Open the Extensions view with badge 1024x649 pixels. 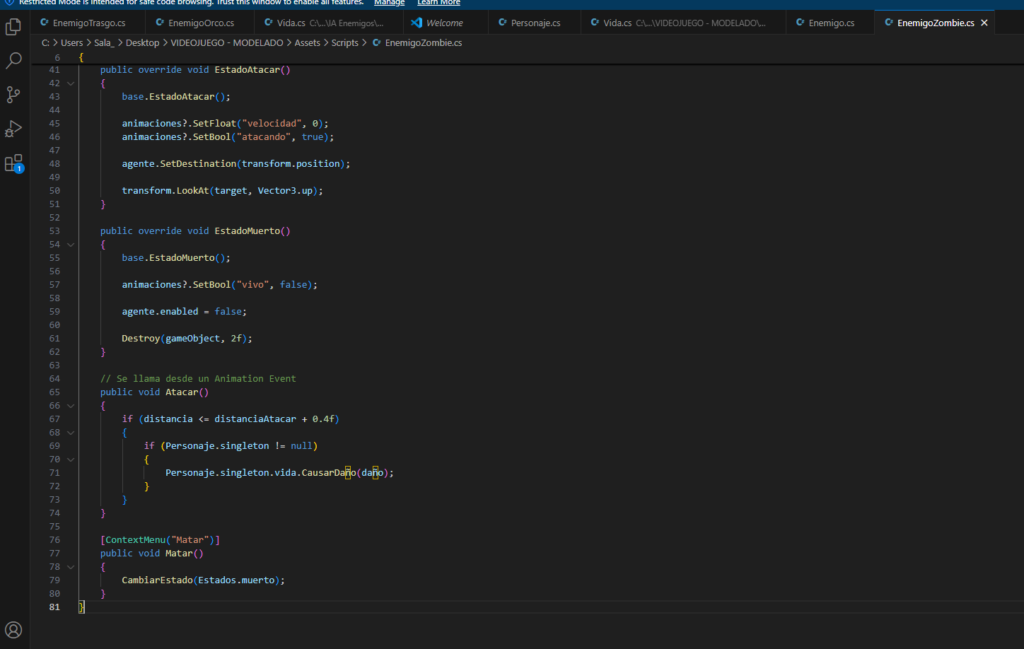click(14, 163)
